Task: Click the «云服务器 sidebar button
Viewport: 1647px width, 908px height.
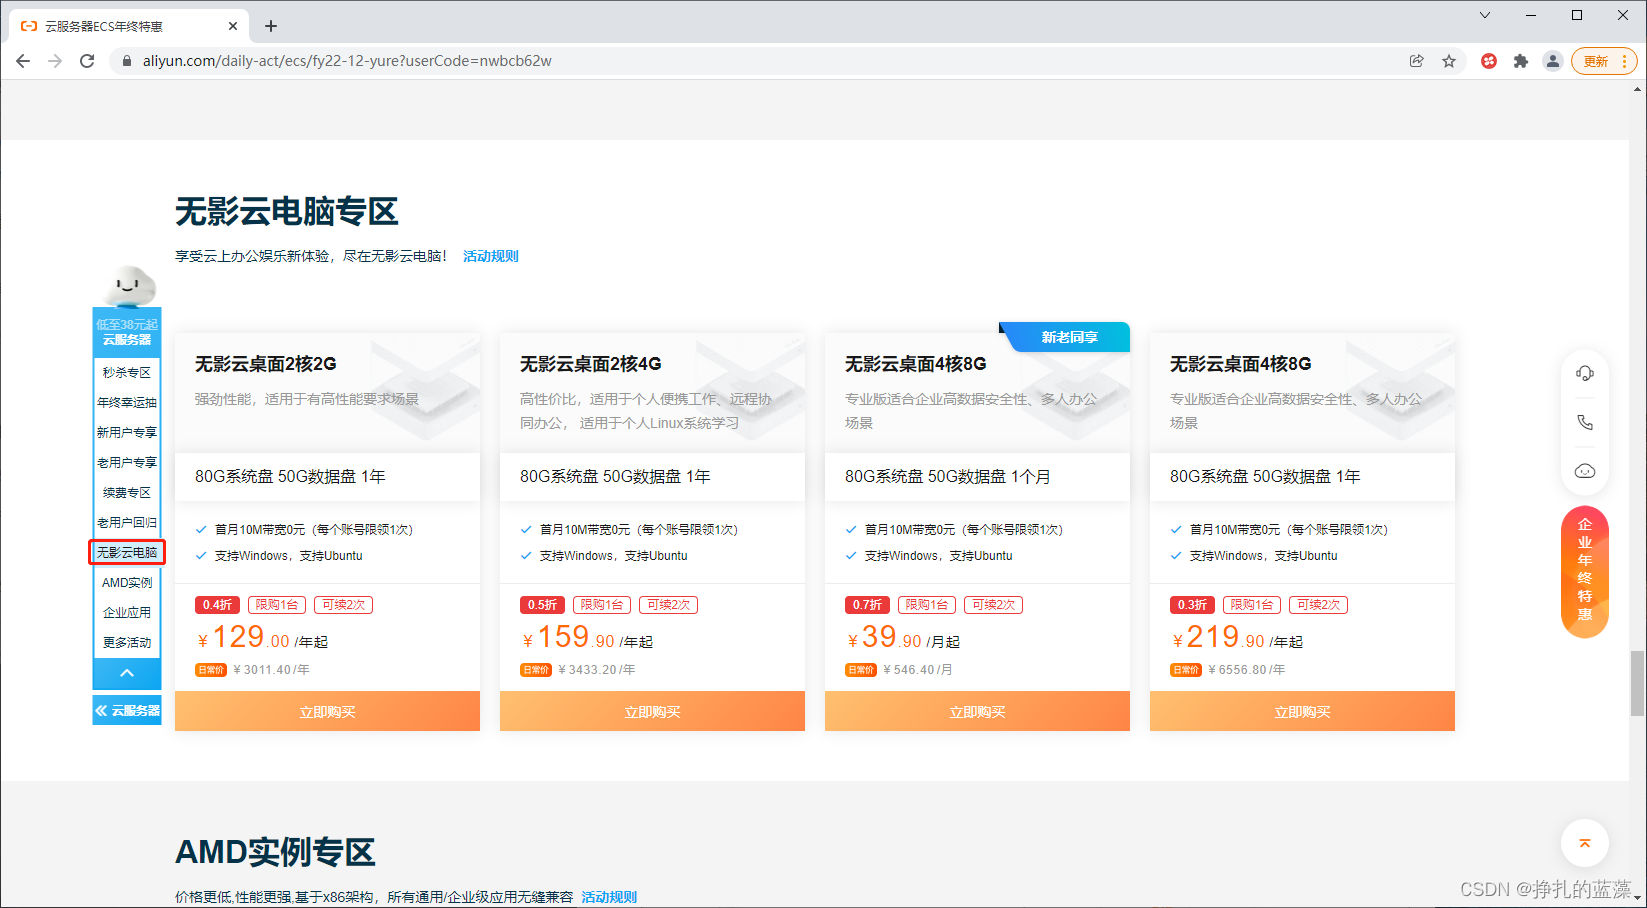Action: pyautogui.click(x=127, y=711)
